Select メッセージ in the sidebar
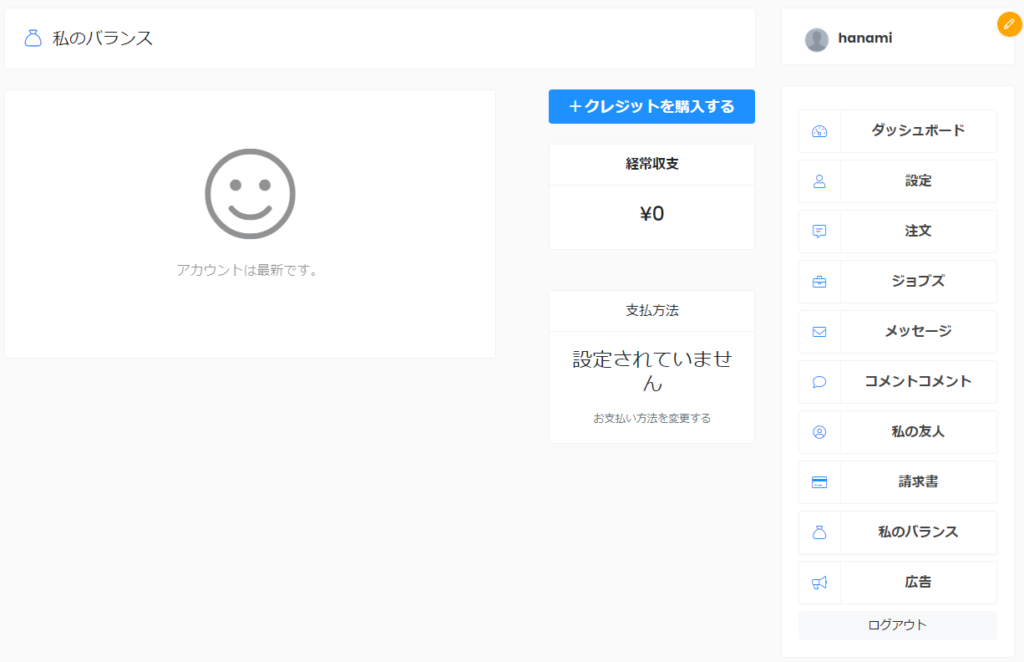Screen dimensions: 1024x662 917,331
